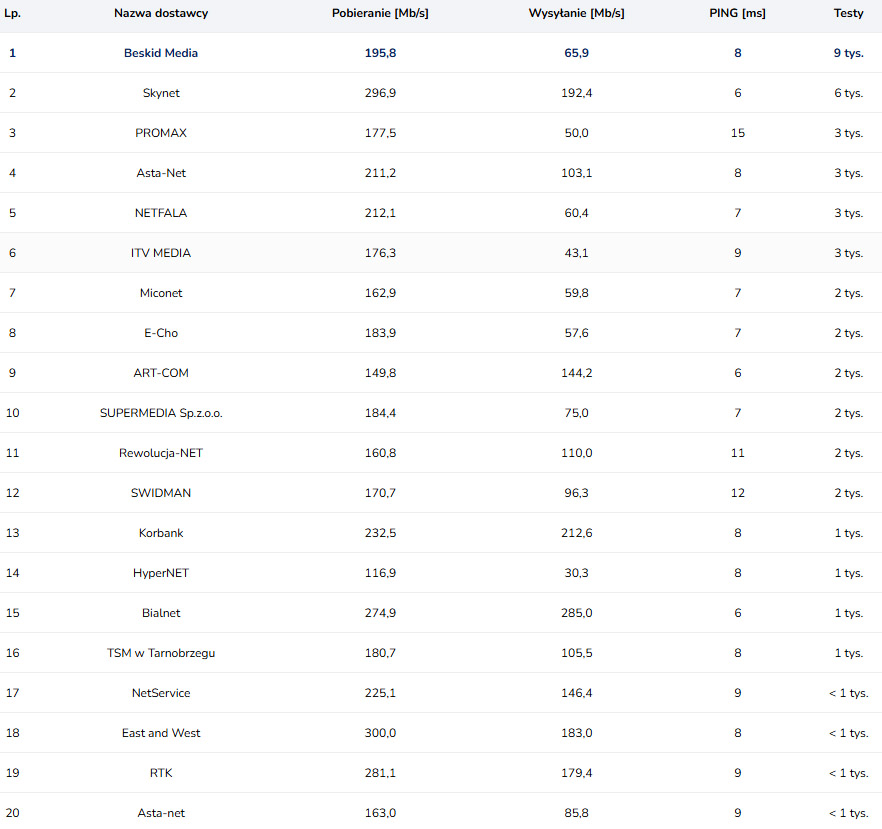Sort by Testy column header
Screen dimensions: 882x829
tap(848, 13)
